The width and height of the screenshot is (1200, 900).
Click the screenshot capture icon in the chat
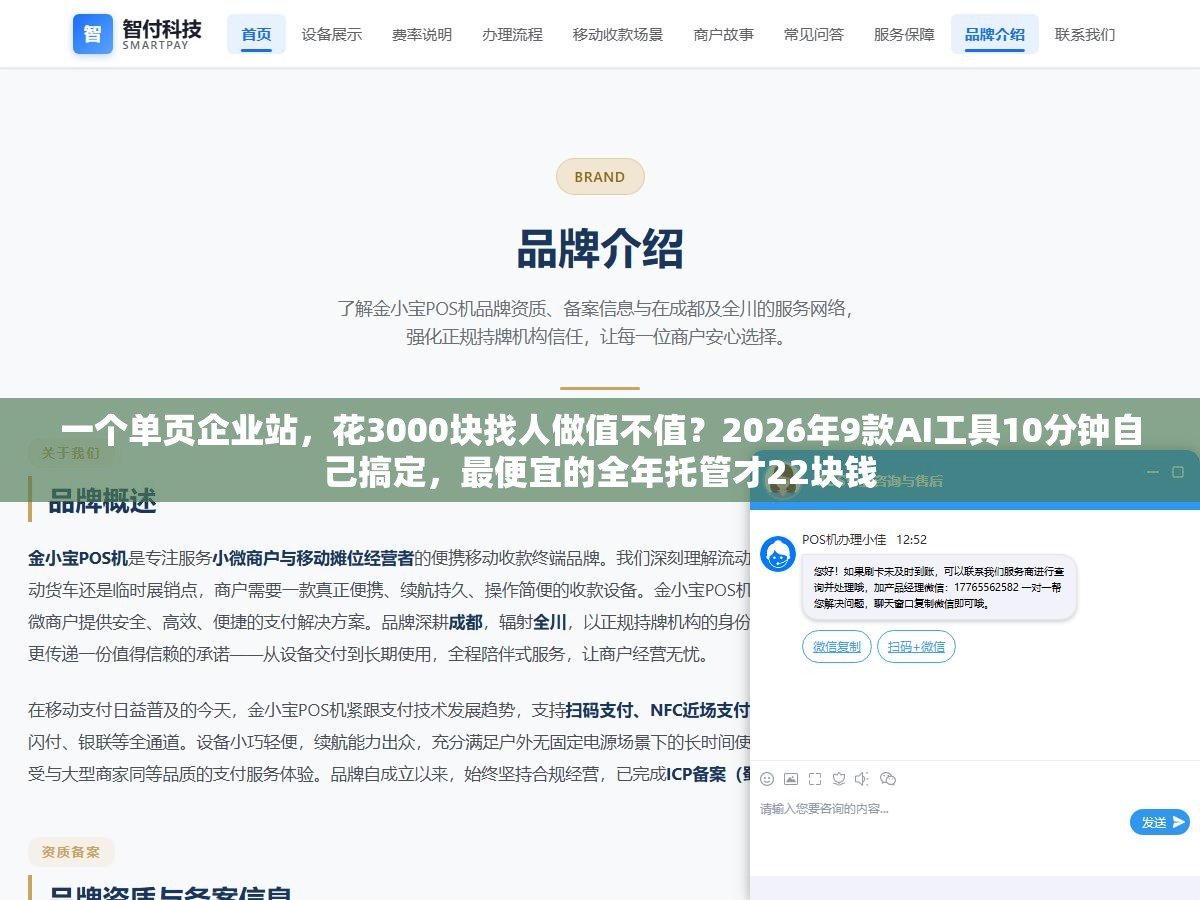[x=815, y=779]
